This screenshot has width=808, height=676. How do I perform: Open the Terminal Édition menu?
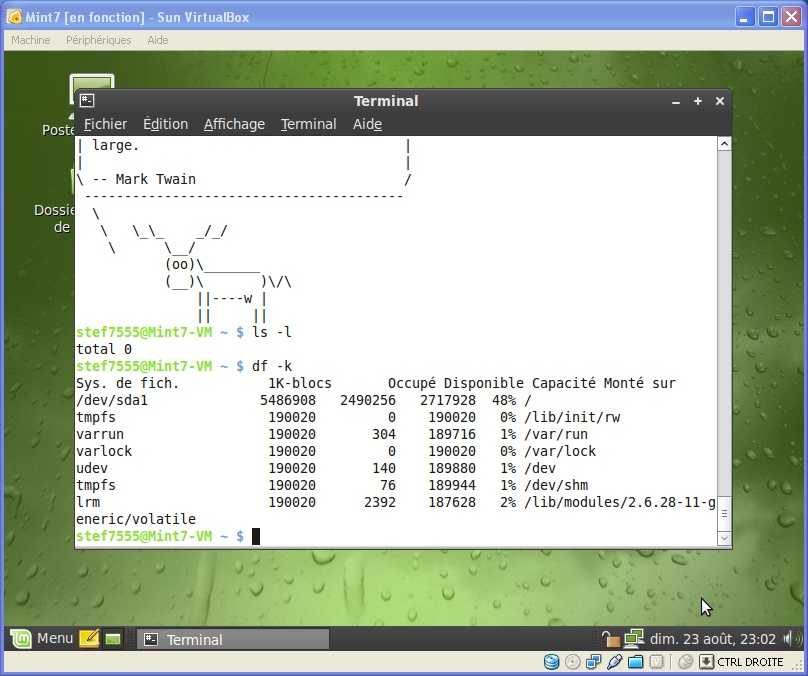point(165,124)
